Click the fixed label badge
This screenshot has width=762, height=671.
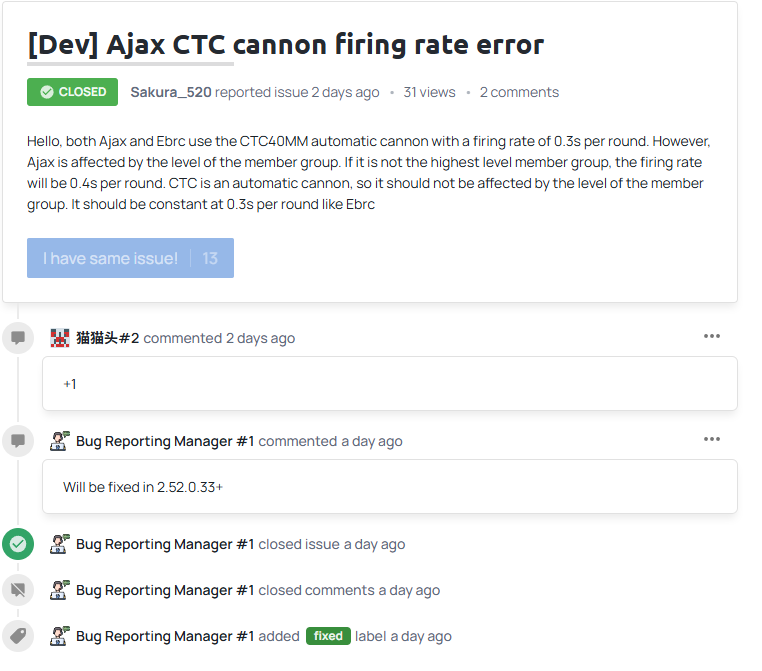pyautogui.click(x=328, y=636)
